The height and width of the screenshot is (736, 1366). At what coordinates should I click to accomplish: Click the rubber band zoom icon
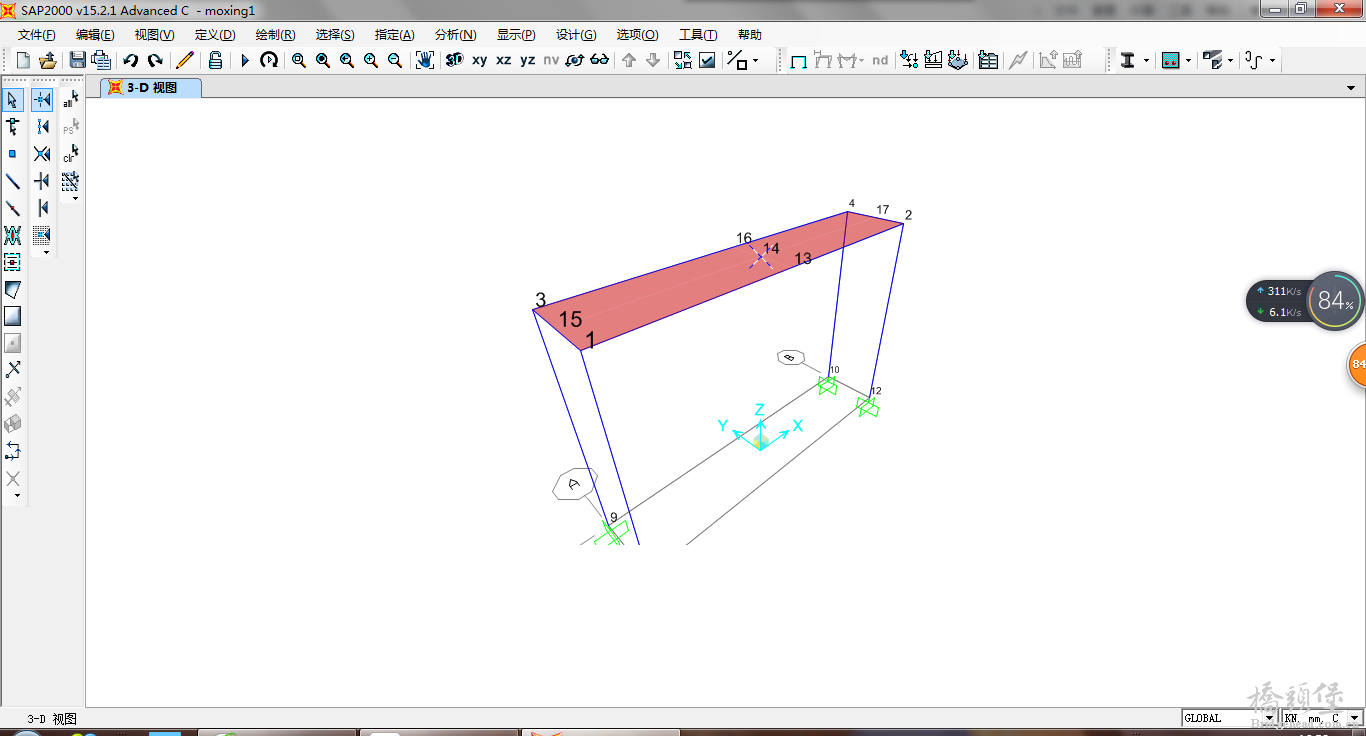[x=299, y=60]
